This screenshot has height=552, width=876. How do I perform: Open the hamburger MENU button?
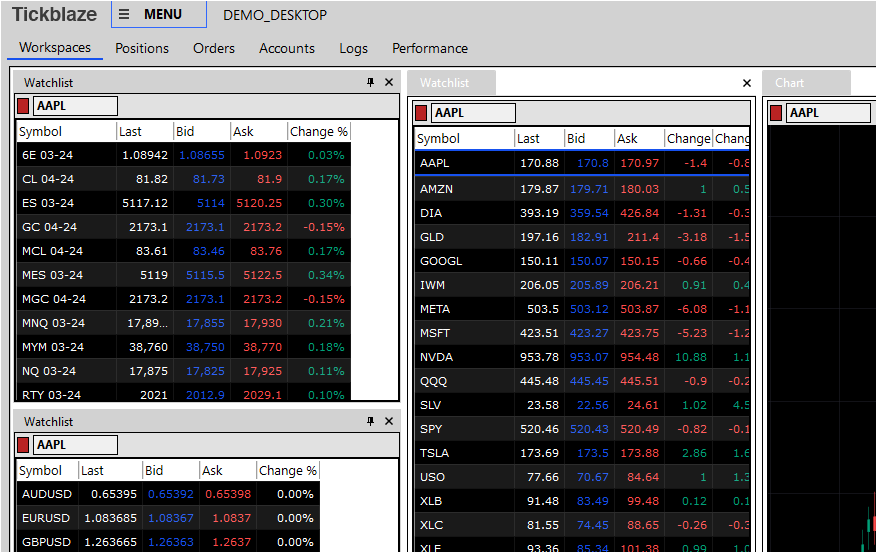(159, 15)
